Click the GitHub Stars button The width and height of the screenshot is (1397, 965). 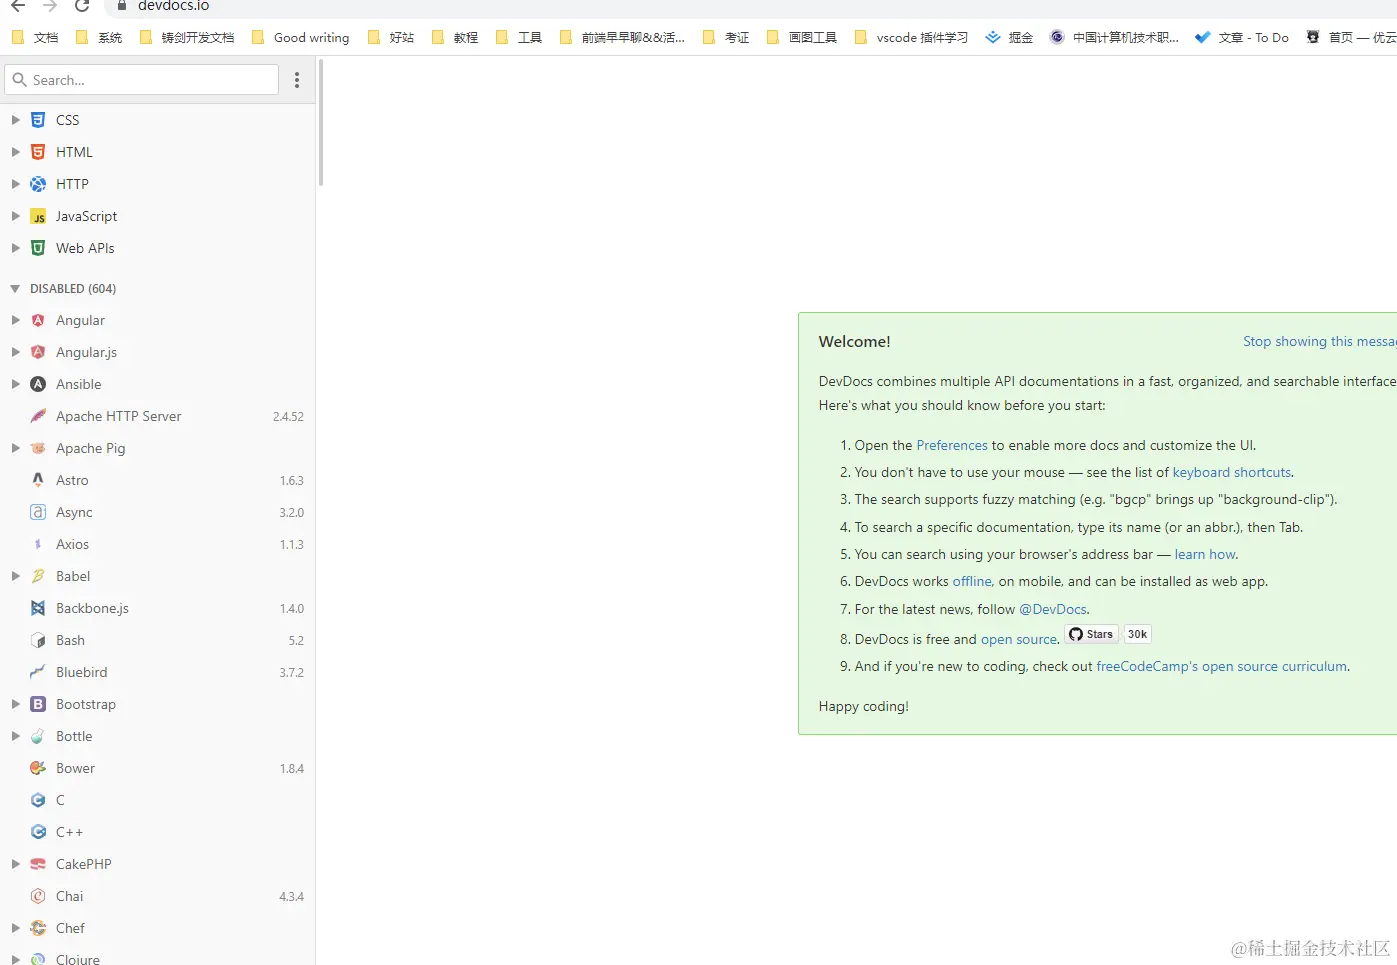(1091, 634)
